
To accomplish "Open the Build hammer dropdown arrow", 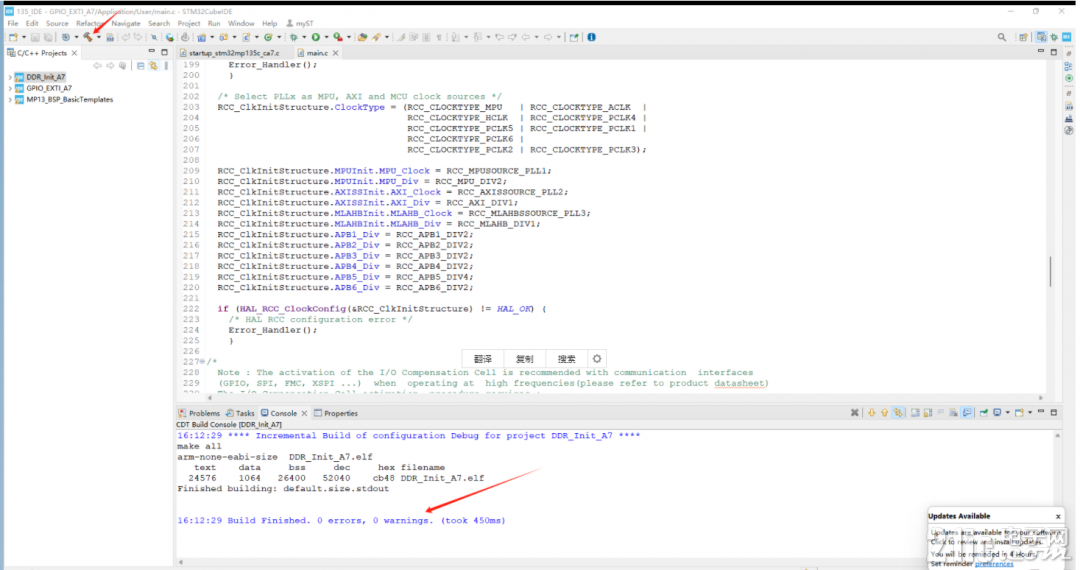I will (x=98, y=37).
